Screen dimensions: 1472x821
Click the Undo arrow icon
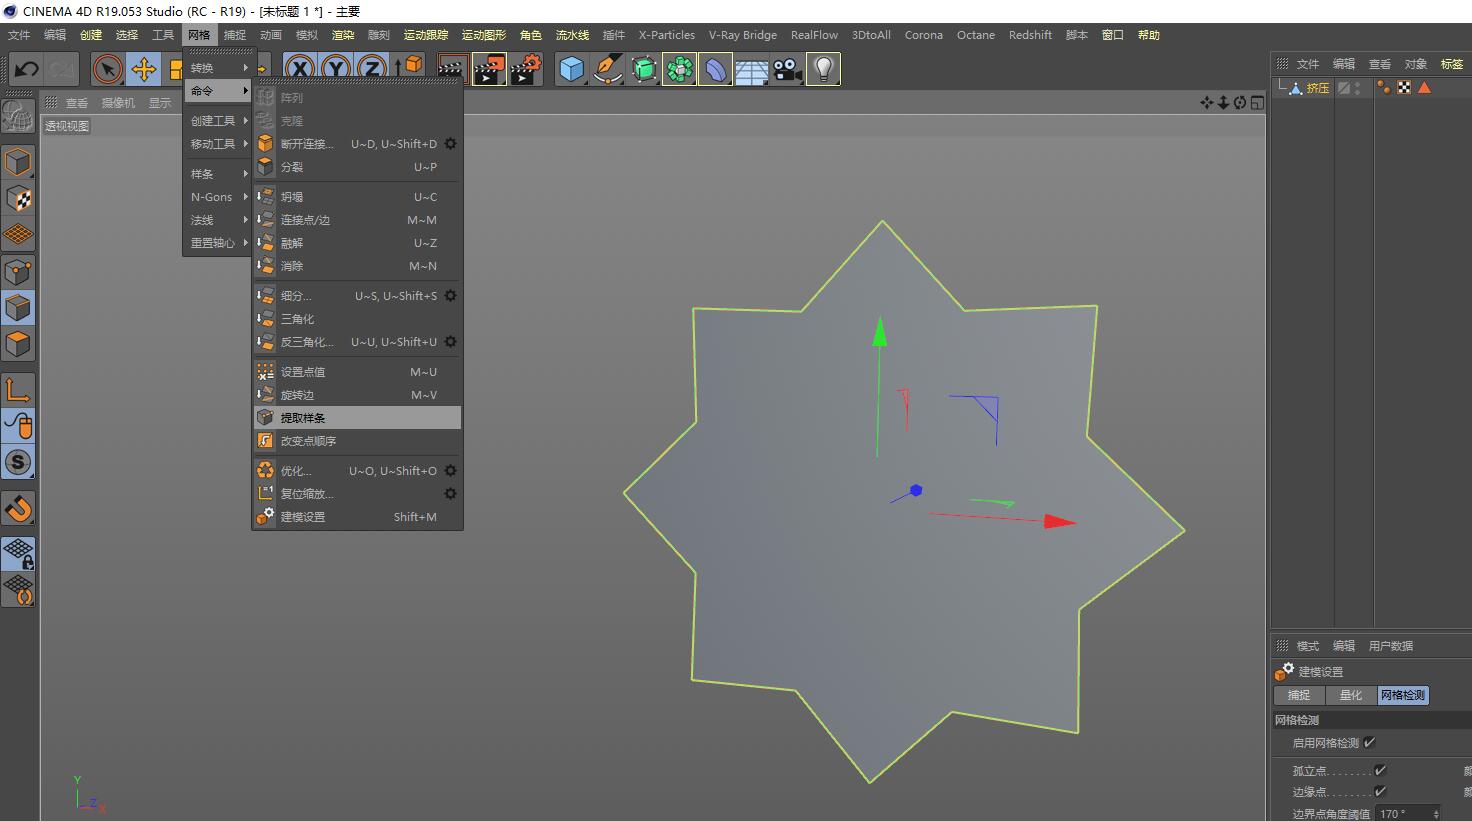point(27,69)
